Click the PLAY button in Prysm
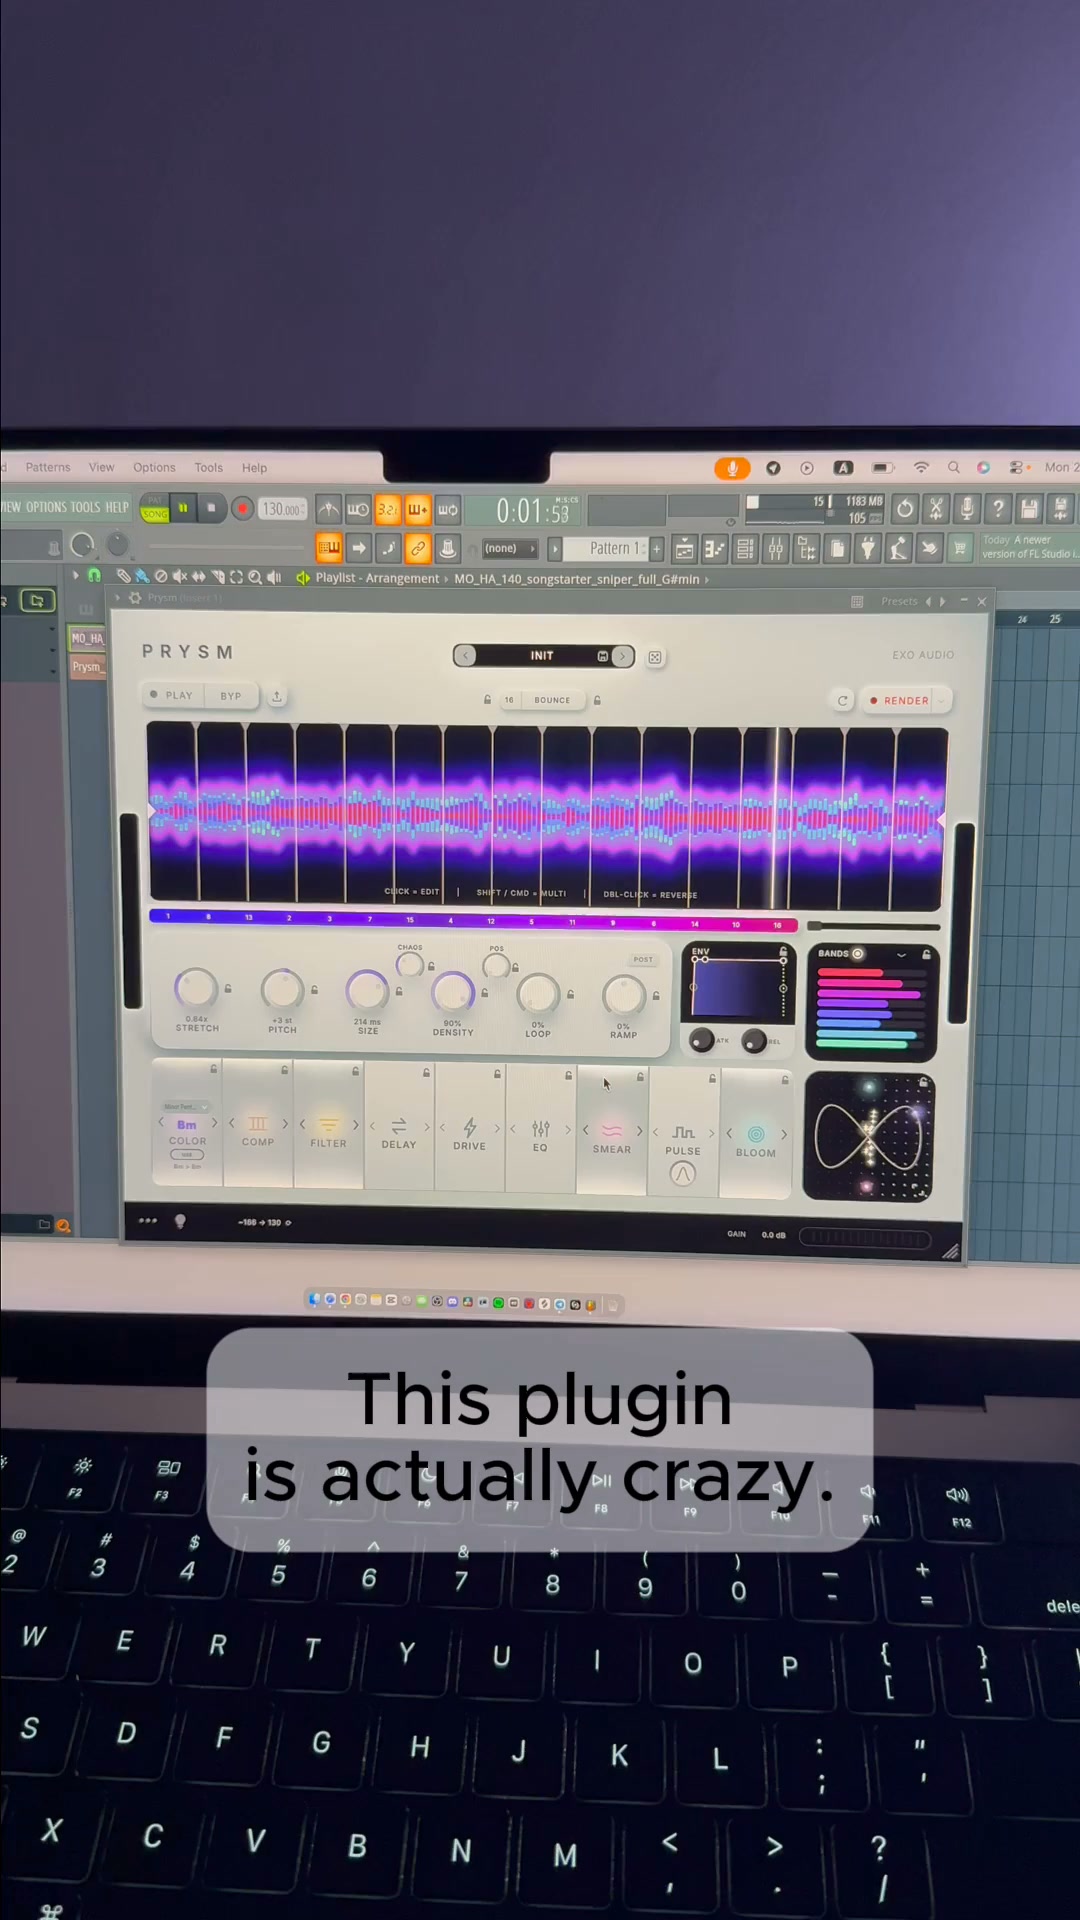The image size is (1080, 1920). click(x=172, y=695)
